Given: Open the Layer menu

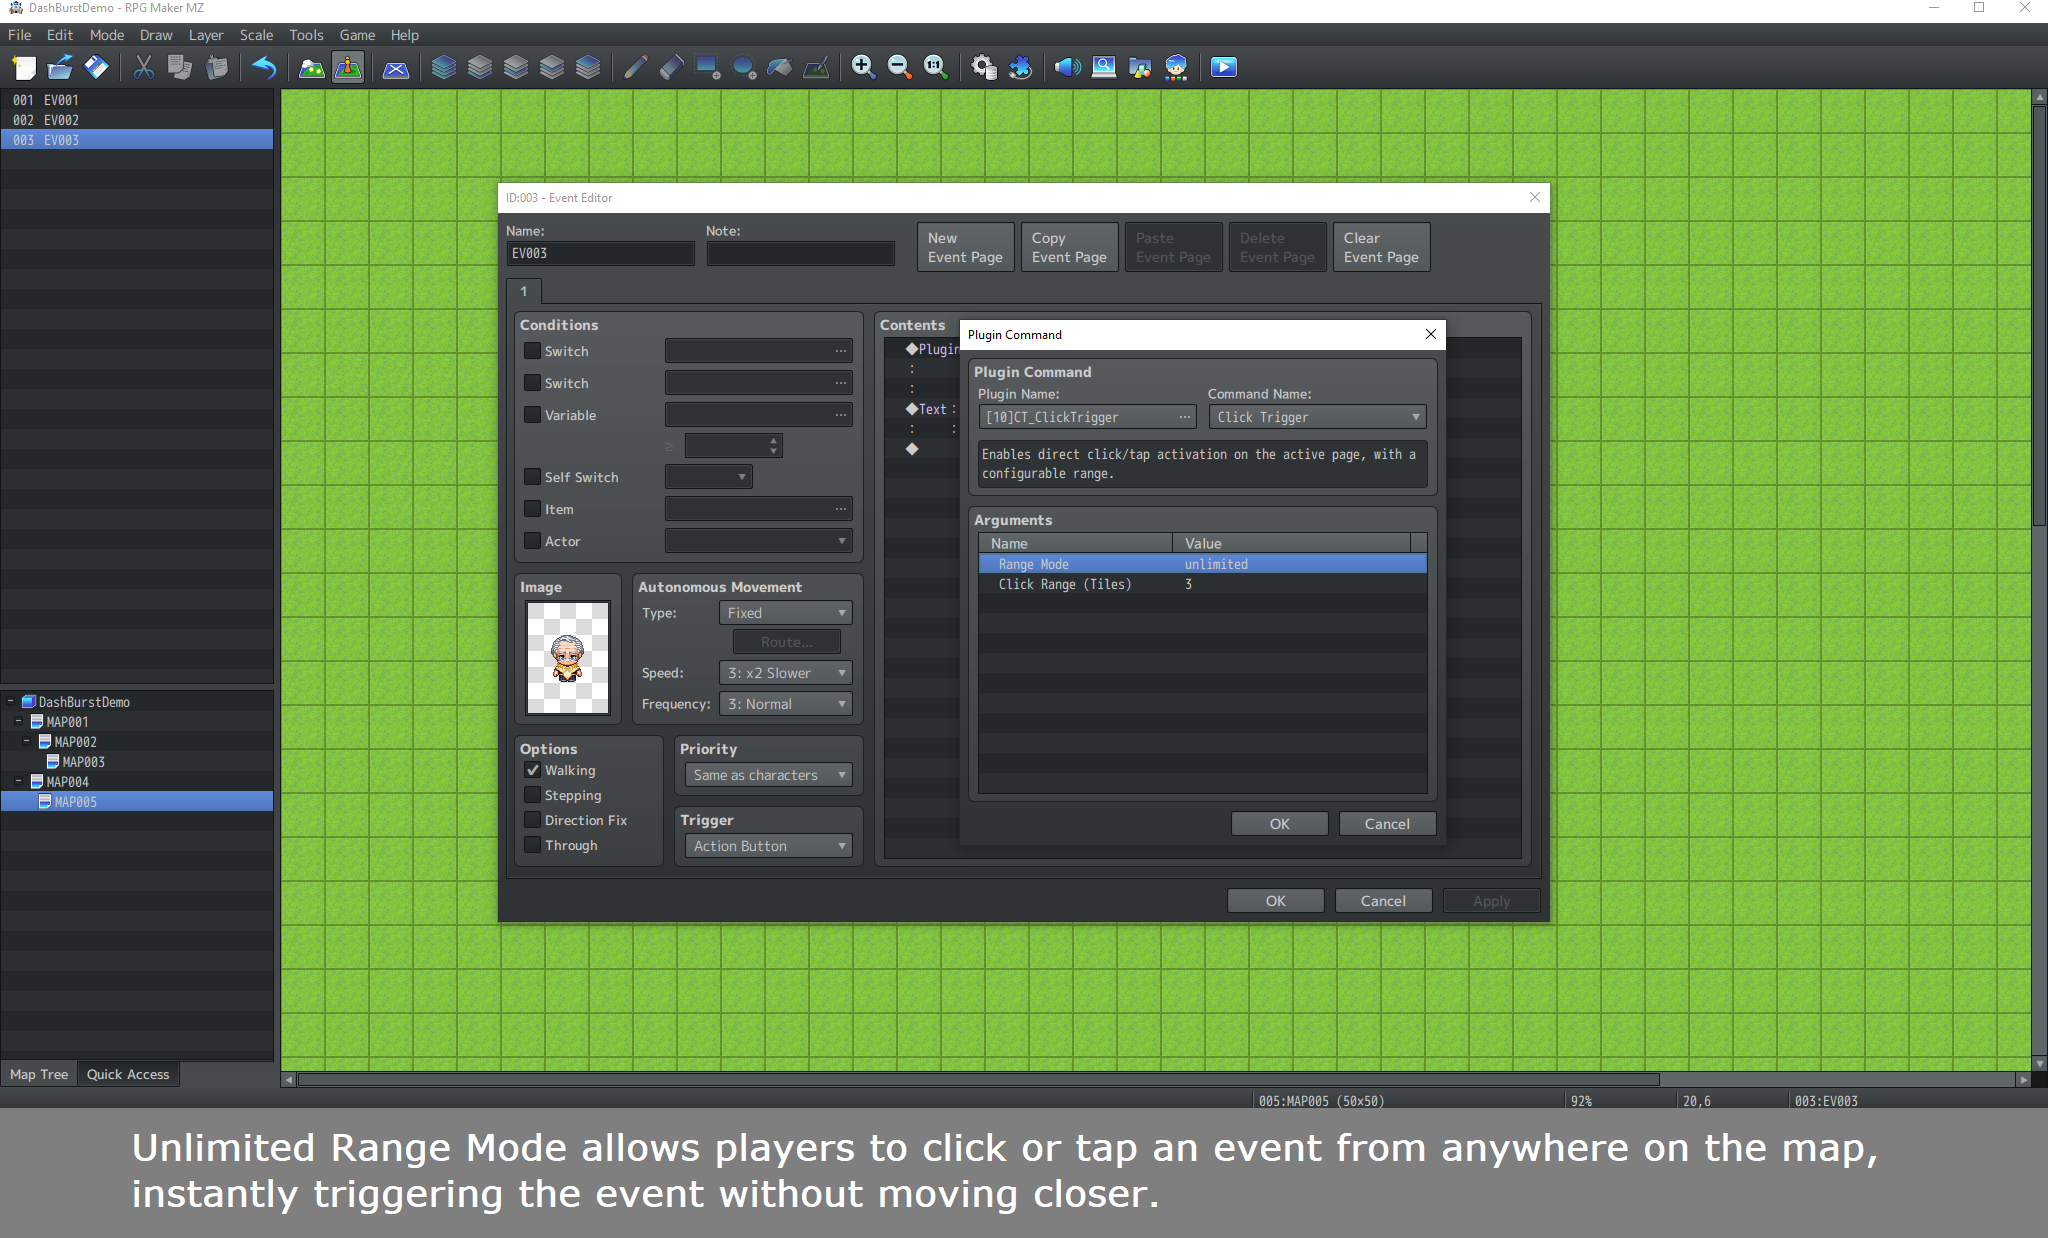Looking at the screenshot, I should click(x=206, y=35).
